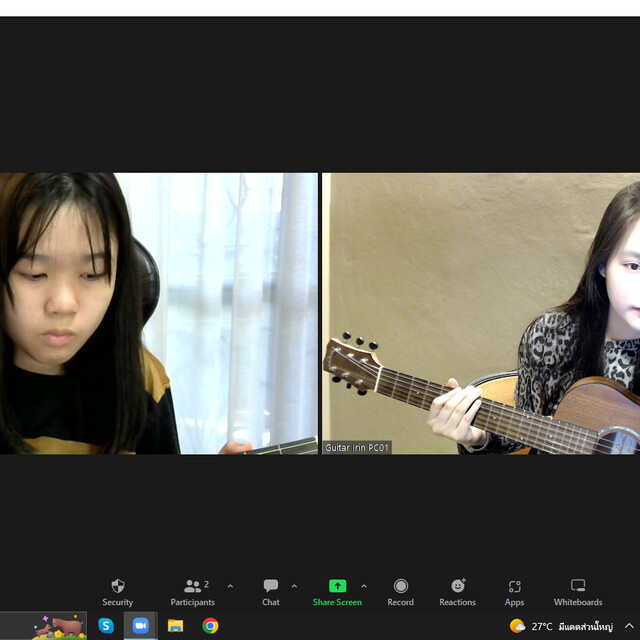Screen dimensions: 640x640
Task: Start recording with the Record button
Action: pos(400,592)
